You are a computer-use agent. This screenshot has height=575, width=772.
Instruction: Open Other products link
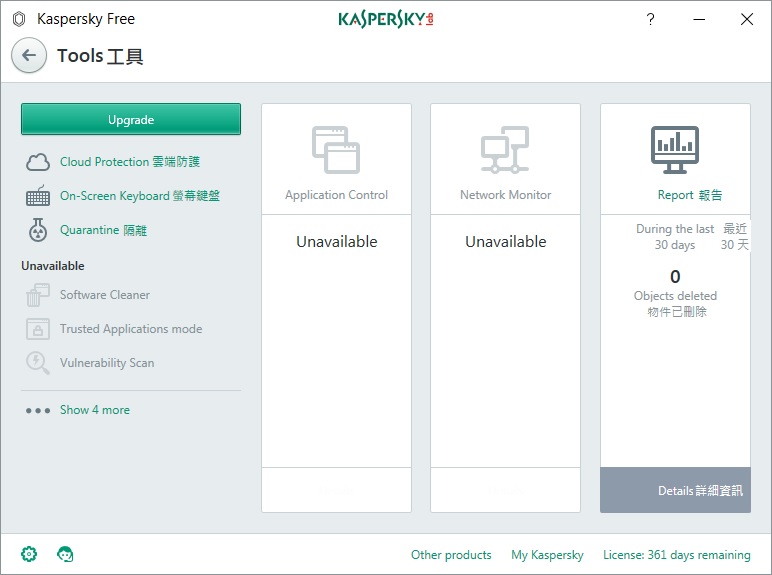[x=451, y=555]
